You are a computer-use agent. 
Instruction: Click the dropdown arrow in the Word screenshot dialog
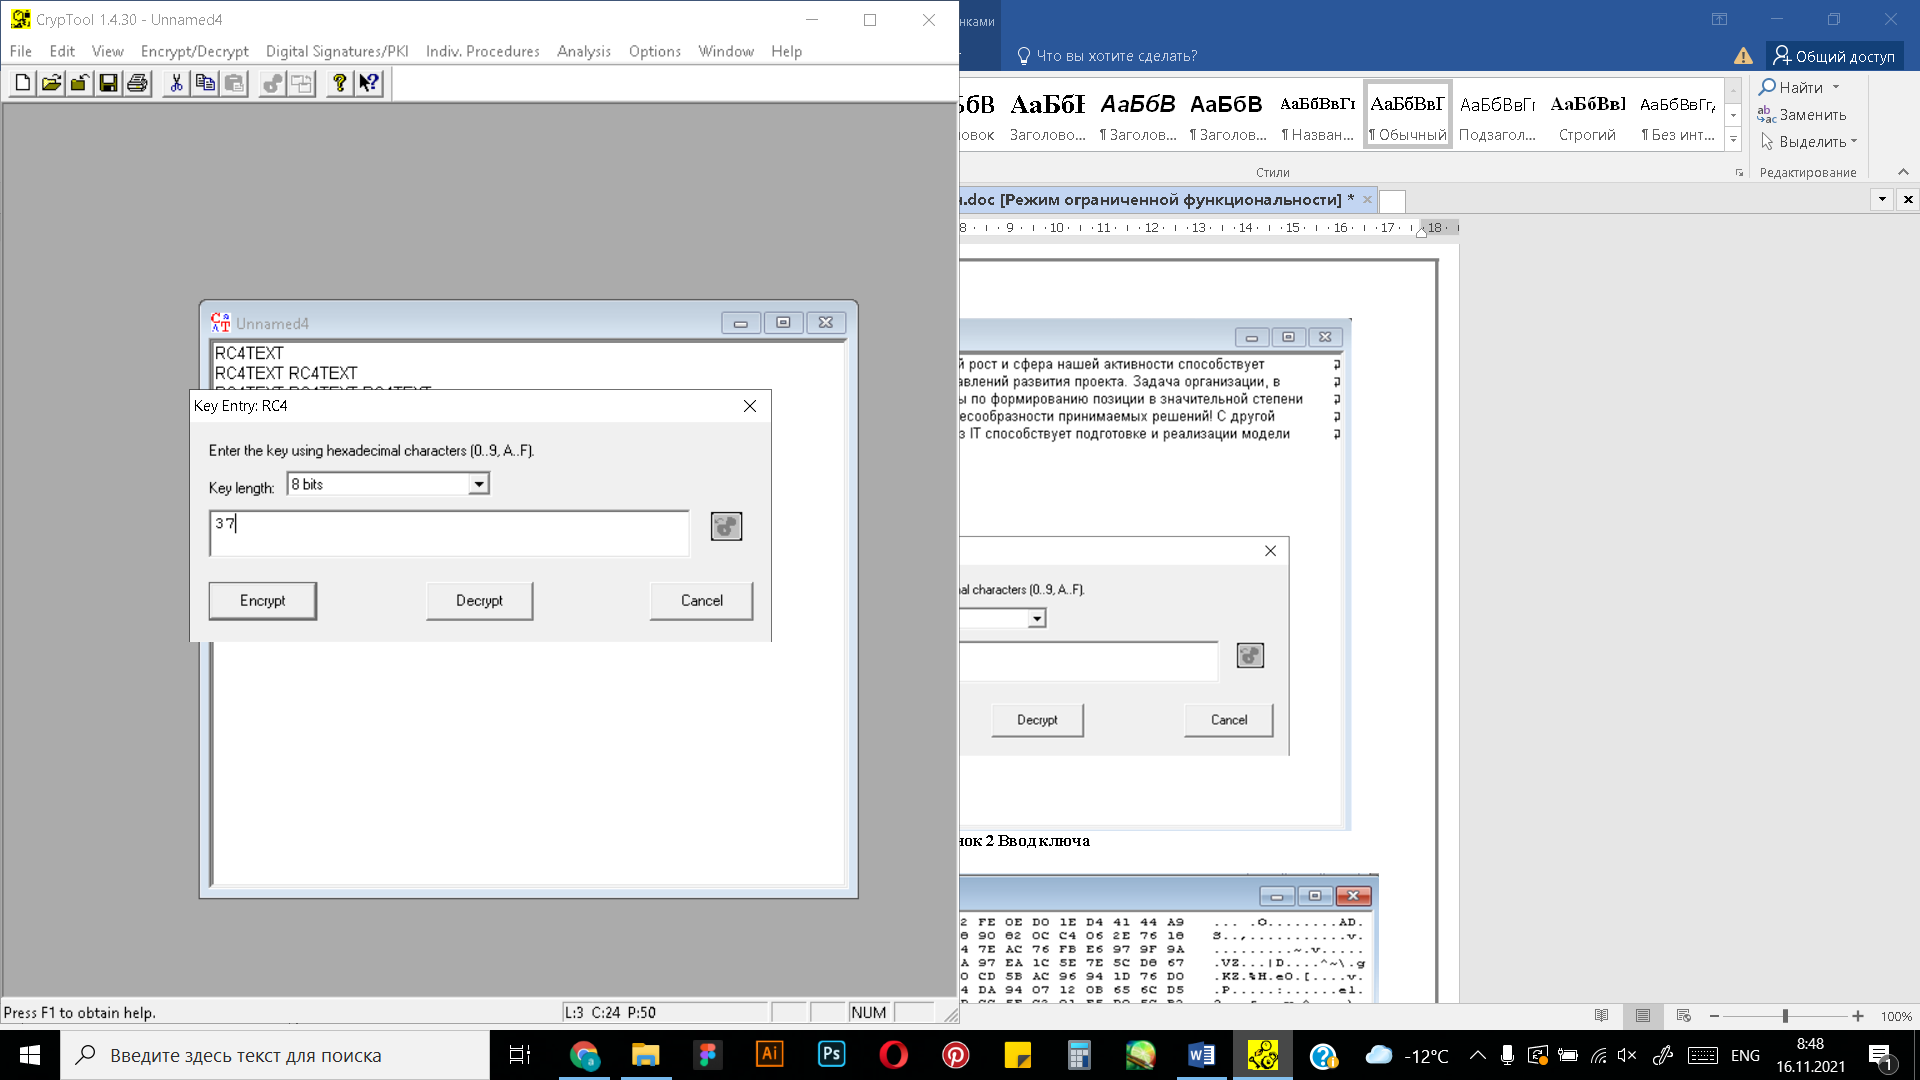1037,619
